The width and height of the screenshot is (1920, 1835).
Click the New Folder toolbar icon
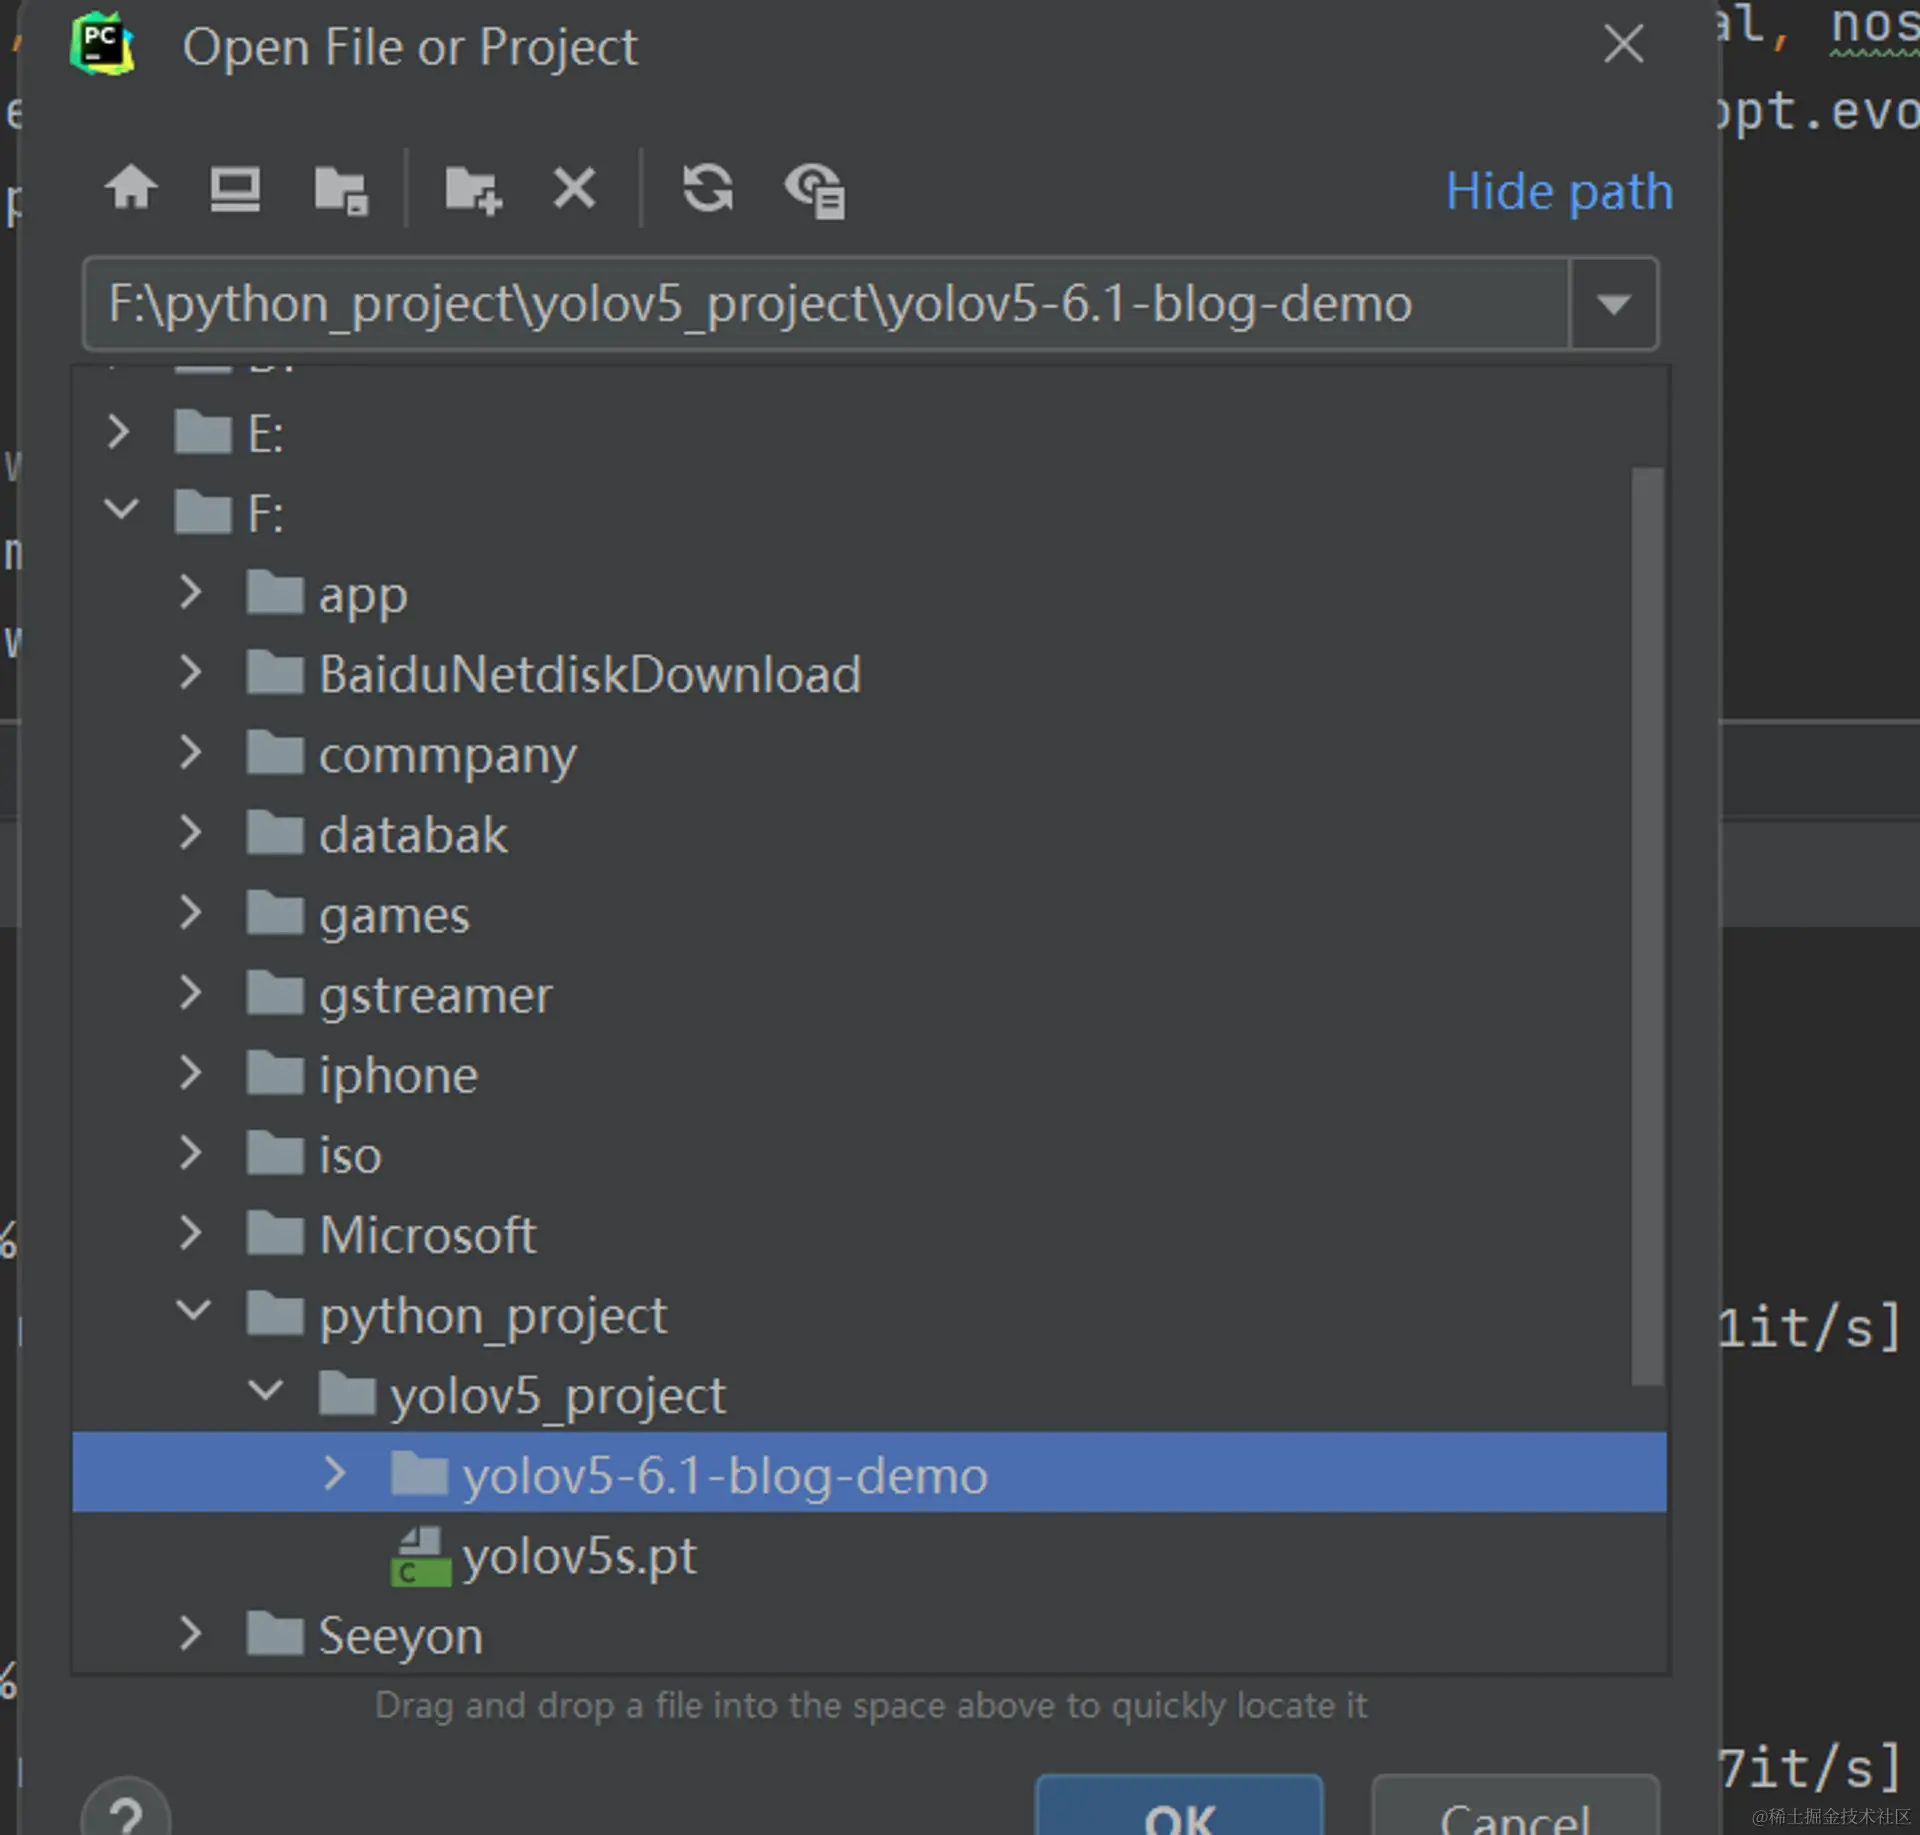(x=472, y=190)
